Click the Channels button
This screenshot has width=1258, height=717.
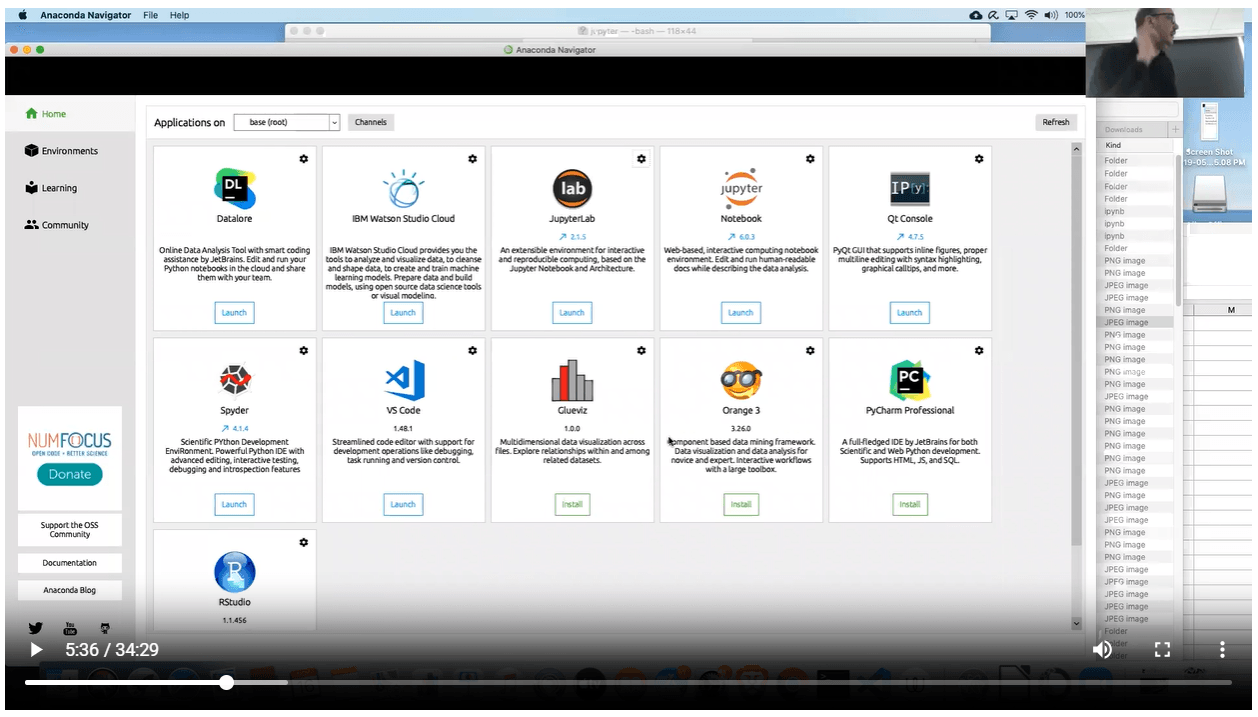370,122
